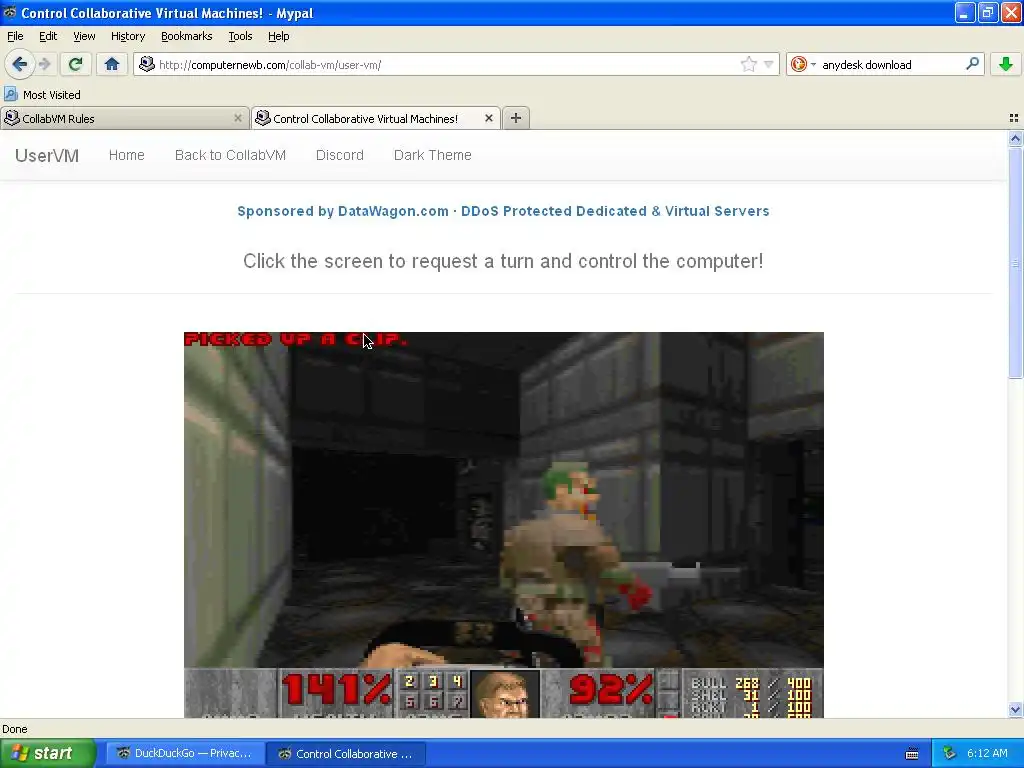Open the Help menu

coord(278,36)
